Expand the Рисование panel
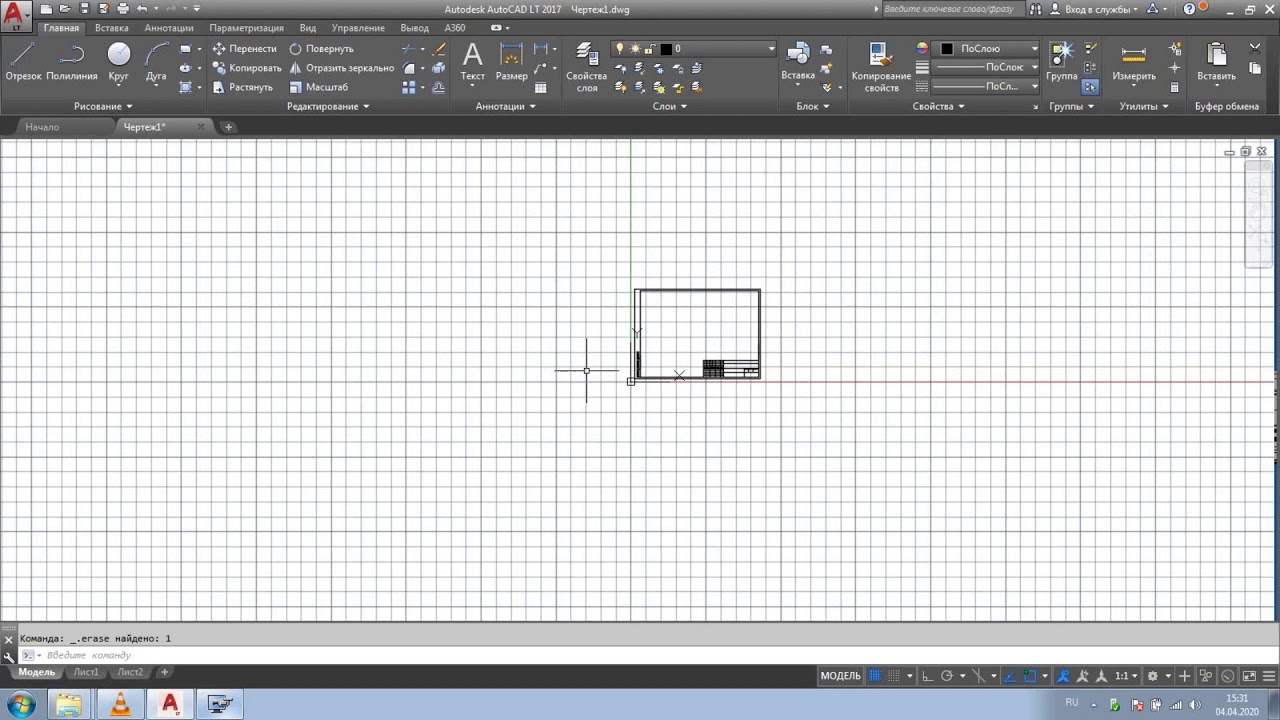Image resolution: width=1280 pixels, height=720 pixels. [103, 106]
